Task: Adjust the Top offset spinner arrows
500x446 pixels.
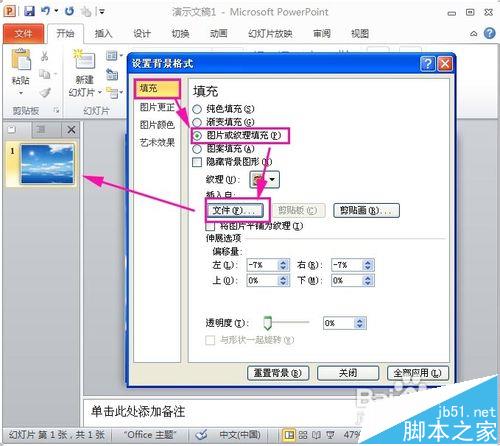Action: [x=283, y=280]
